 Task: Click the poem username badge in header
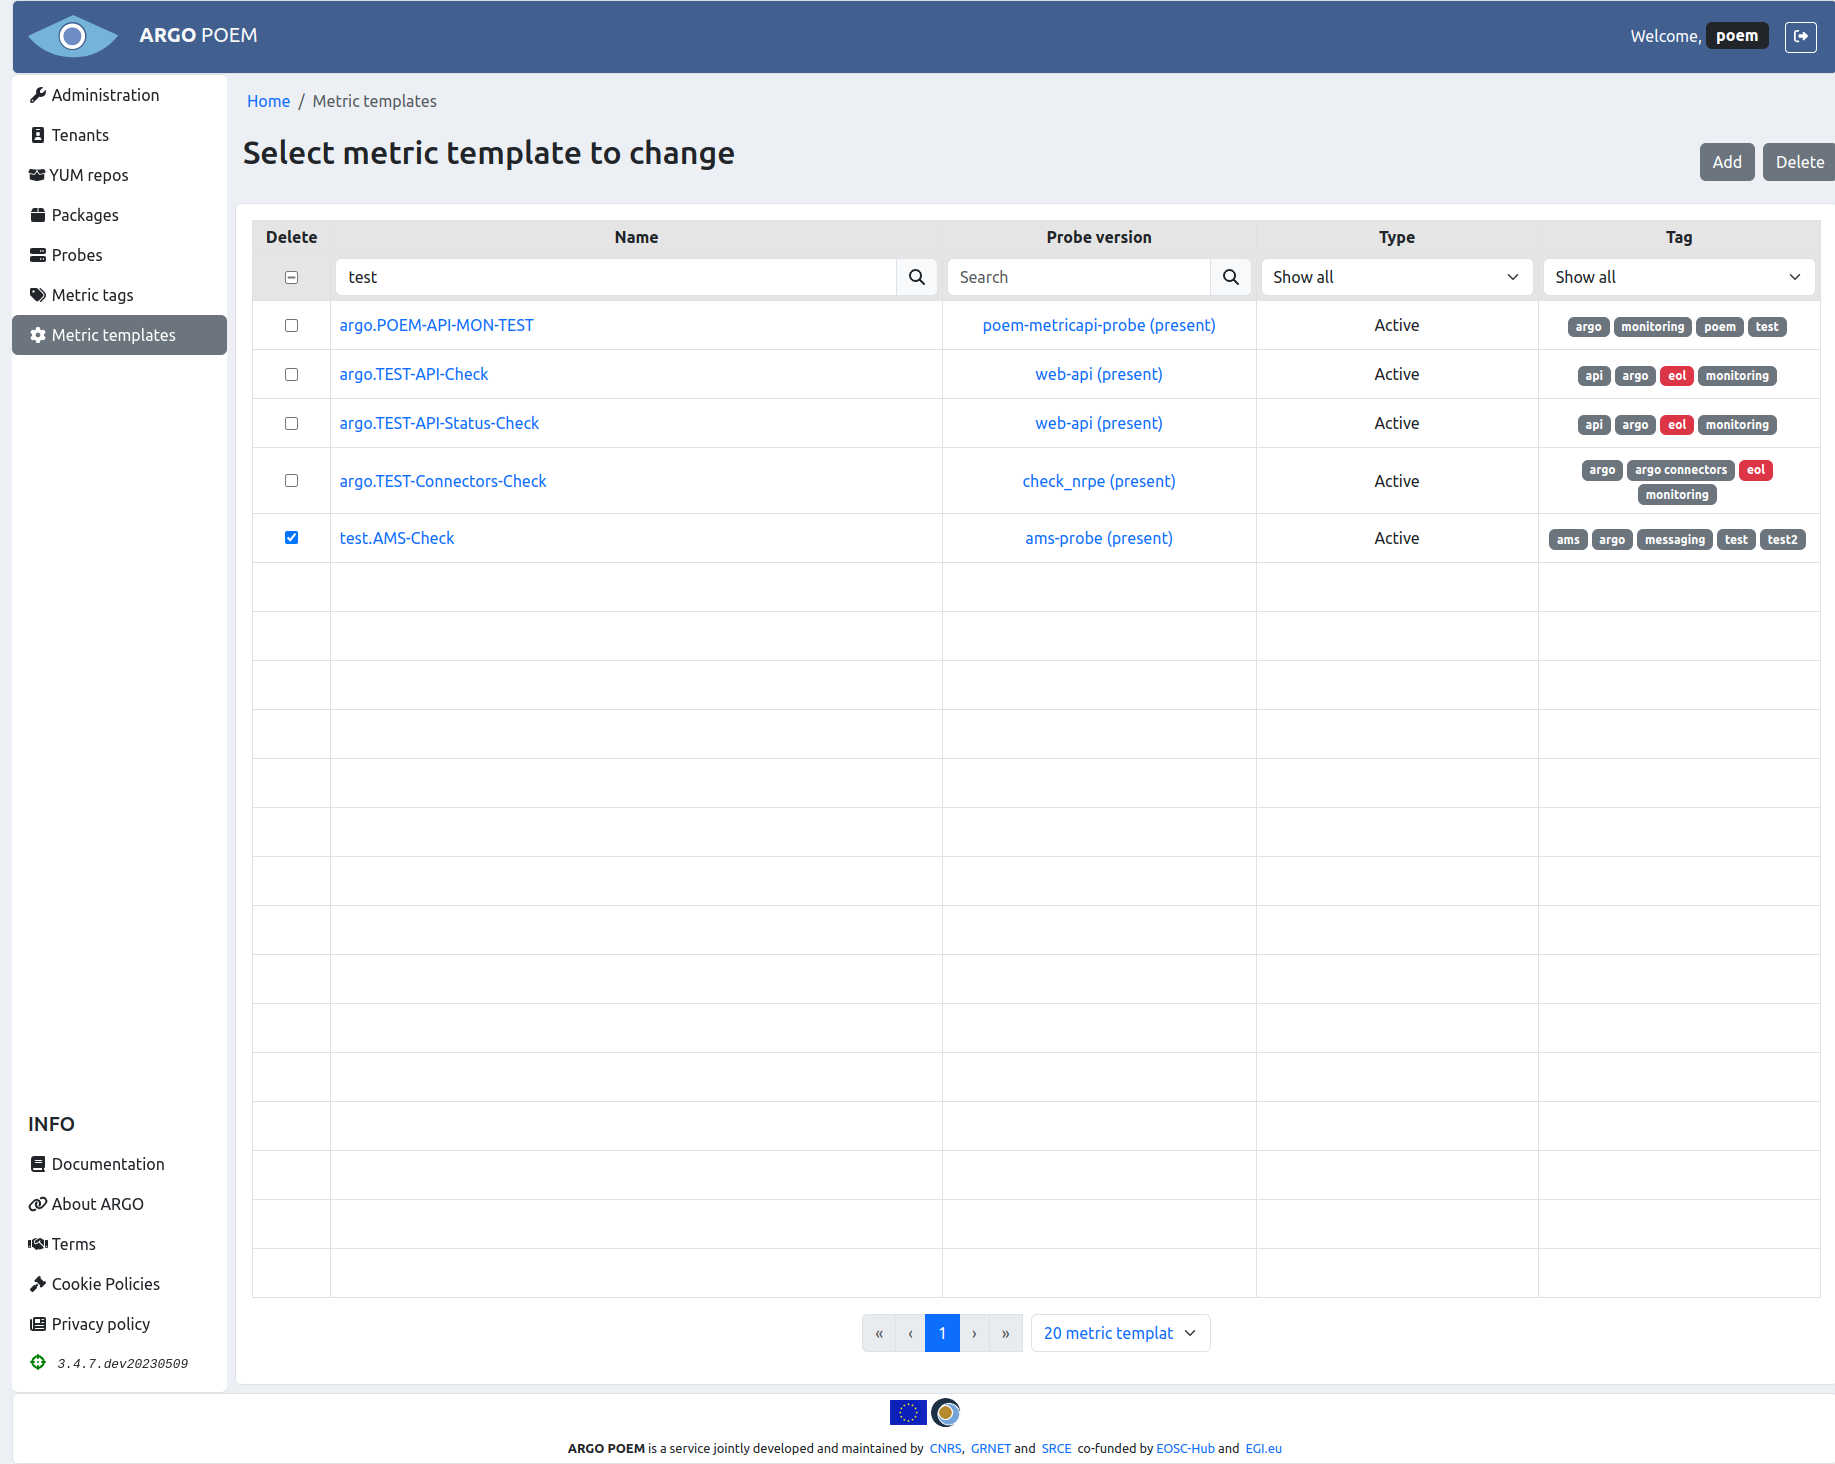coord(1737,35)
